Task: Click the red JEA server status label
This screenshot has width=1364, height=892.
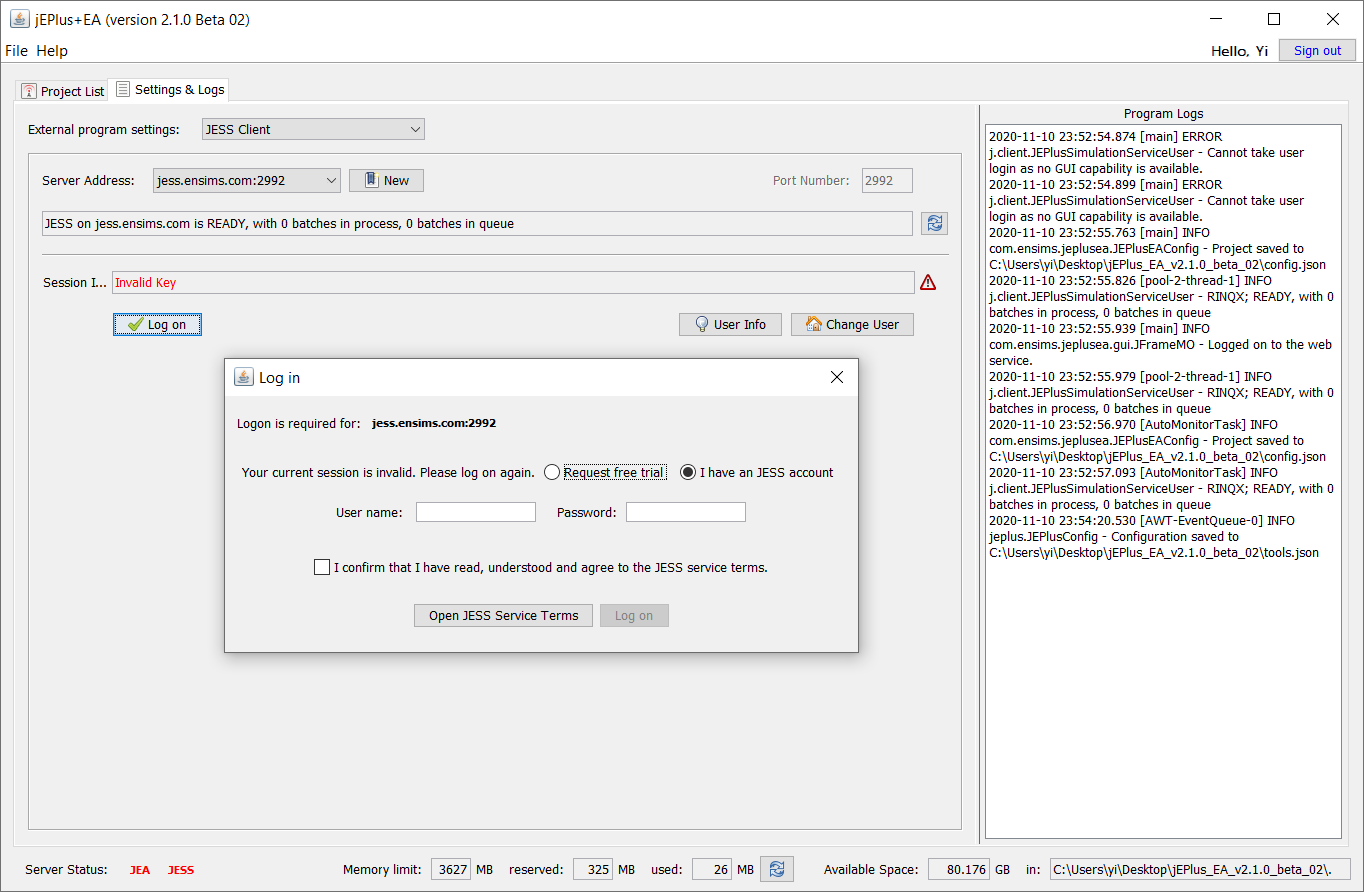Action: [140, 869]
